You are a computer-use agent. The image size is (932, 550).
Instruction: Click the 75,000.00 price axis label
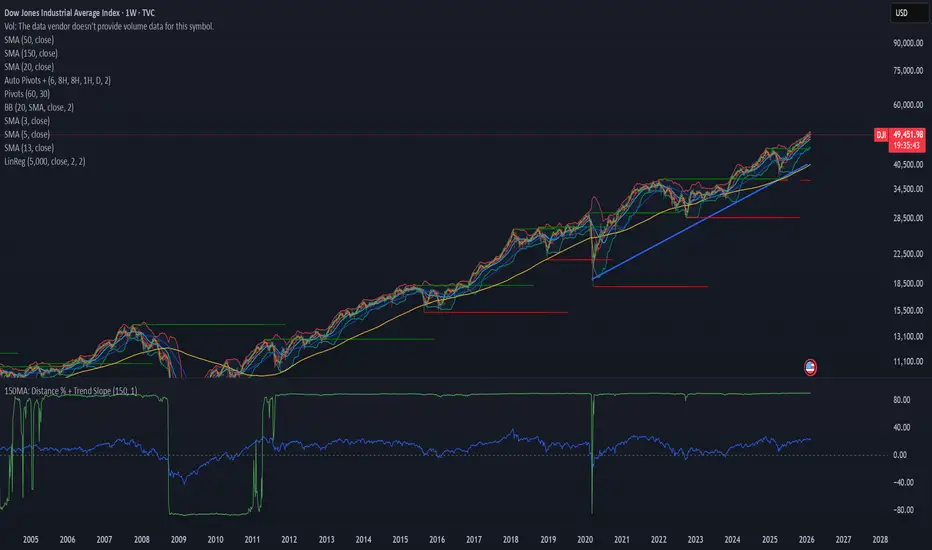[x=908, y=70]
